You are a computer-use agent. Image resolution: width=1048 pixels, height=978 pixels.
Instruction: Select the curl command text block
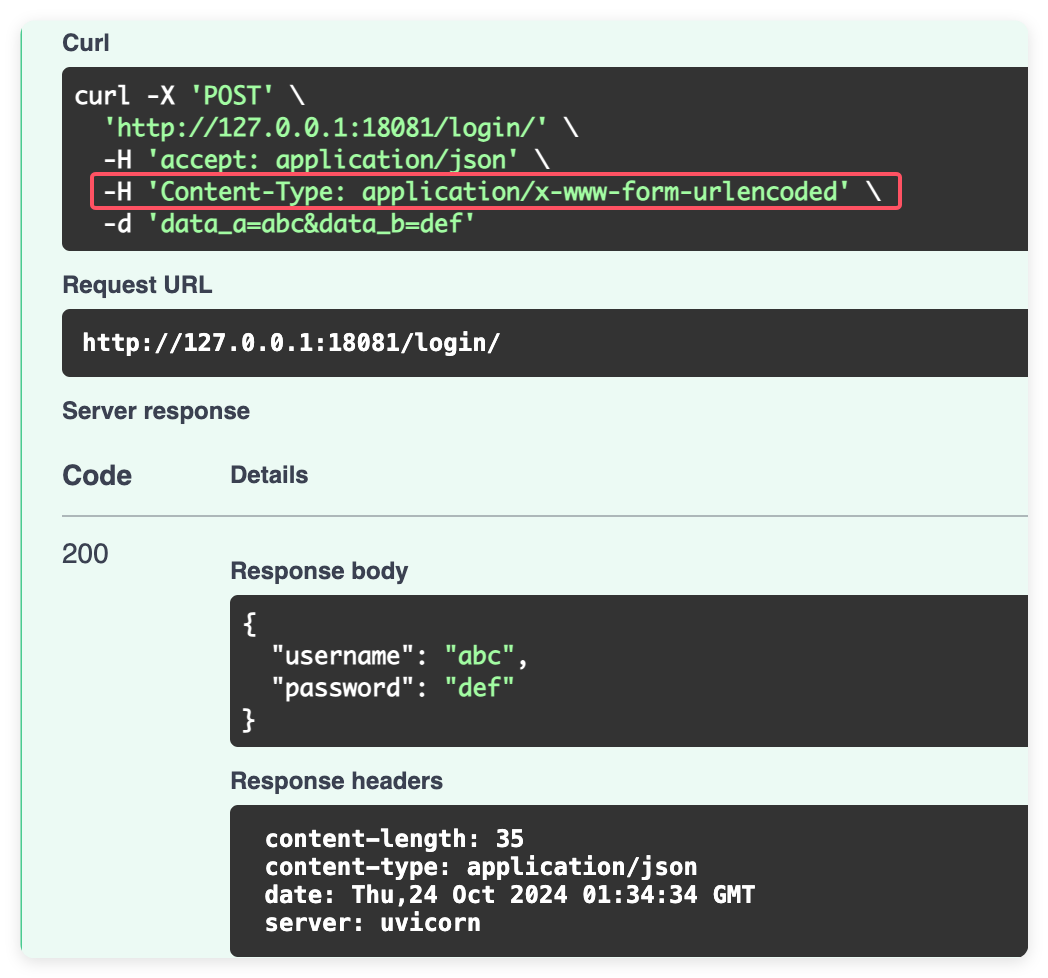[x=400, y=160]
